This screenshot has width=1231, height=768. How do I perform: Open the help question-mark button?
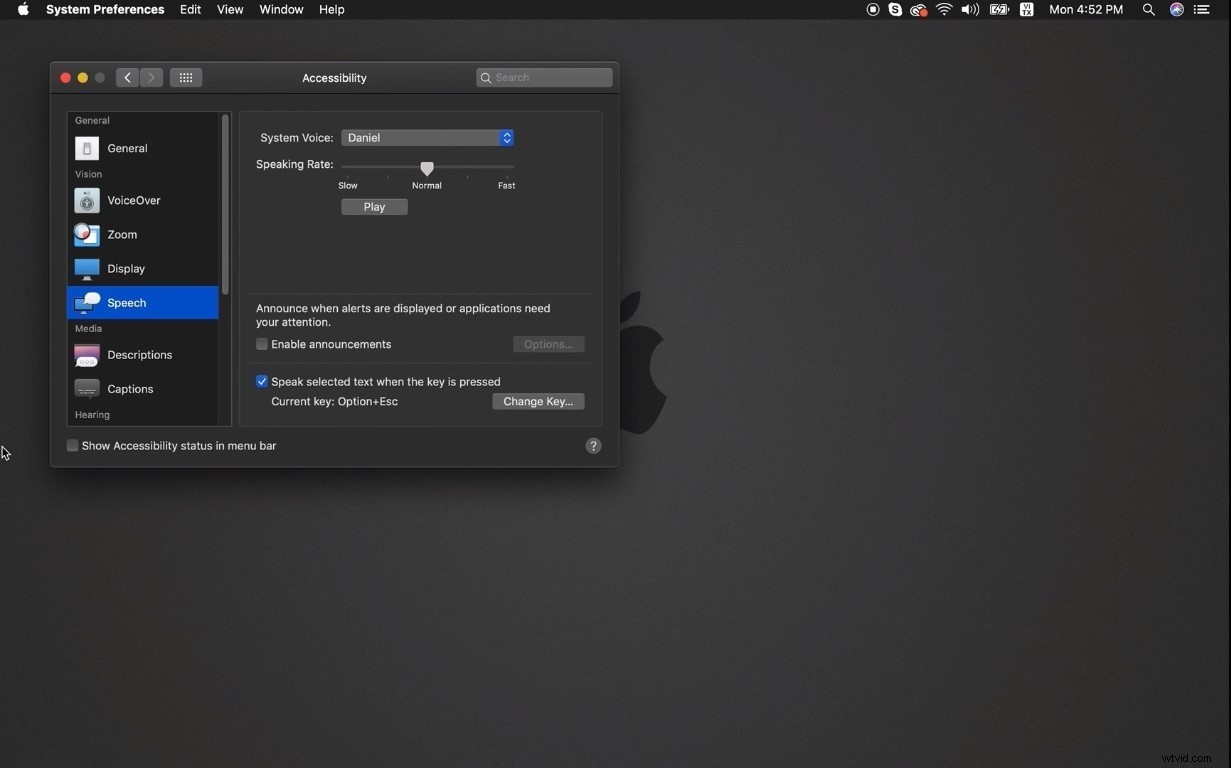click(593, 446)
